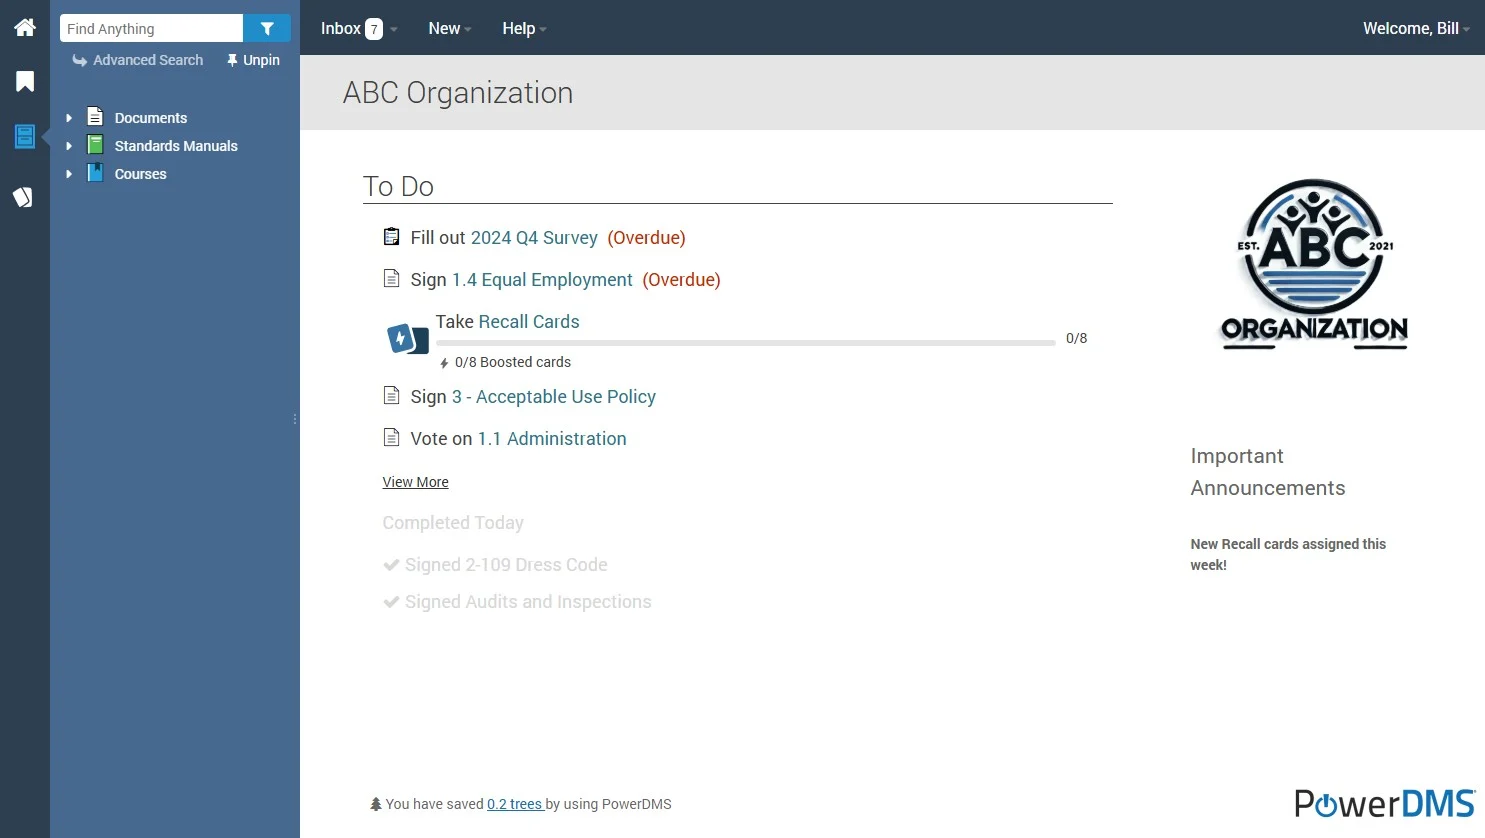
Task: Click Signed Audits and Inspections entry
Action: pos(528,601)
